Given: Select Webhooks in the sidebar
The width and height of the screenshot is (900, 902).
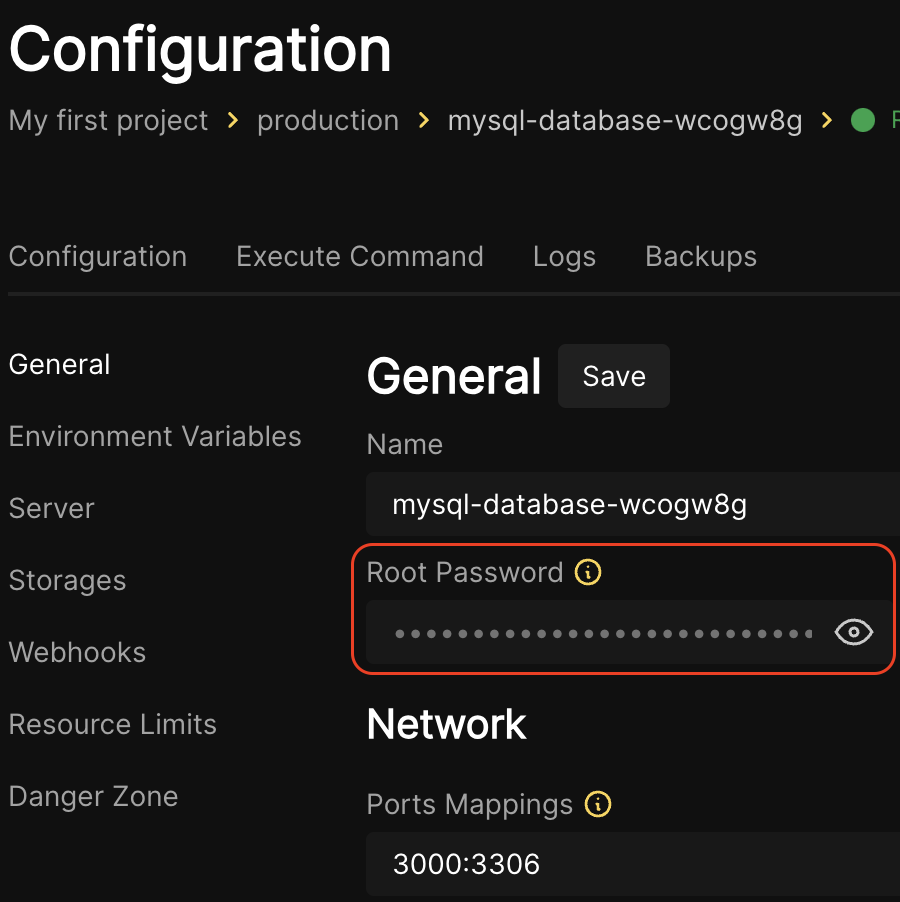Looking at the screenshot, I should 77,652.
